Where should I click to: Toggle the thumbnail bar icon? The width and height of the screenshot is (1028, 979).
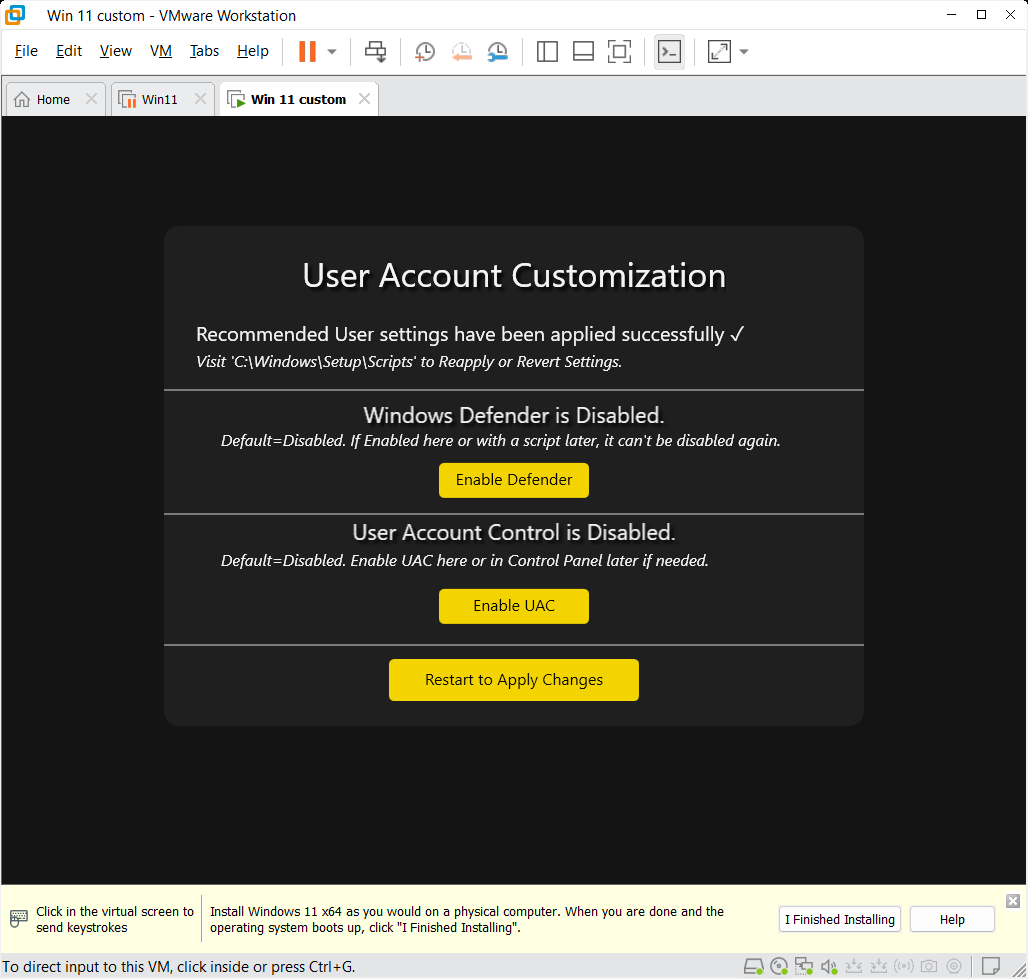coord(583,51)
